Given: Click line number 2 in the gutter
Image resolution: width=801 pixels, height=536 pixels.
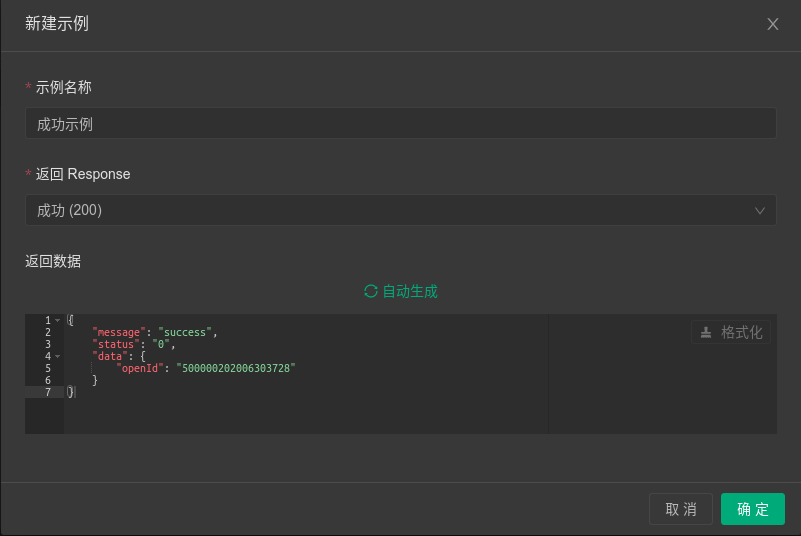Looking at the screenshot, I should tap(47, 332).
